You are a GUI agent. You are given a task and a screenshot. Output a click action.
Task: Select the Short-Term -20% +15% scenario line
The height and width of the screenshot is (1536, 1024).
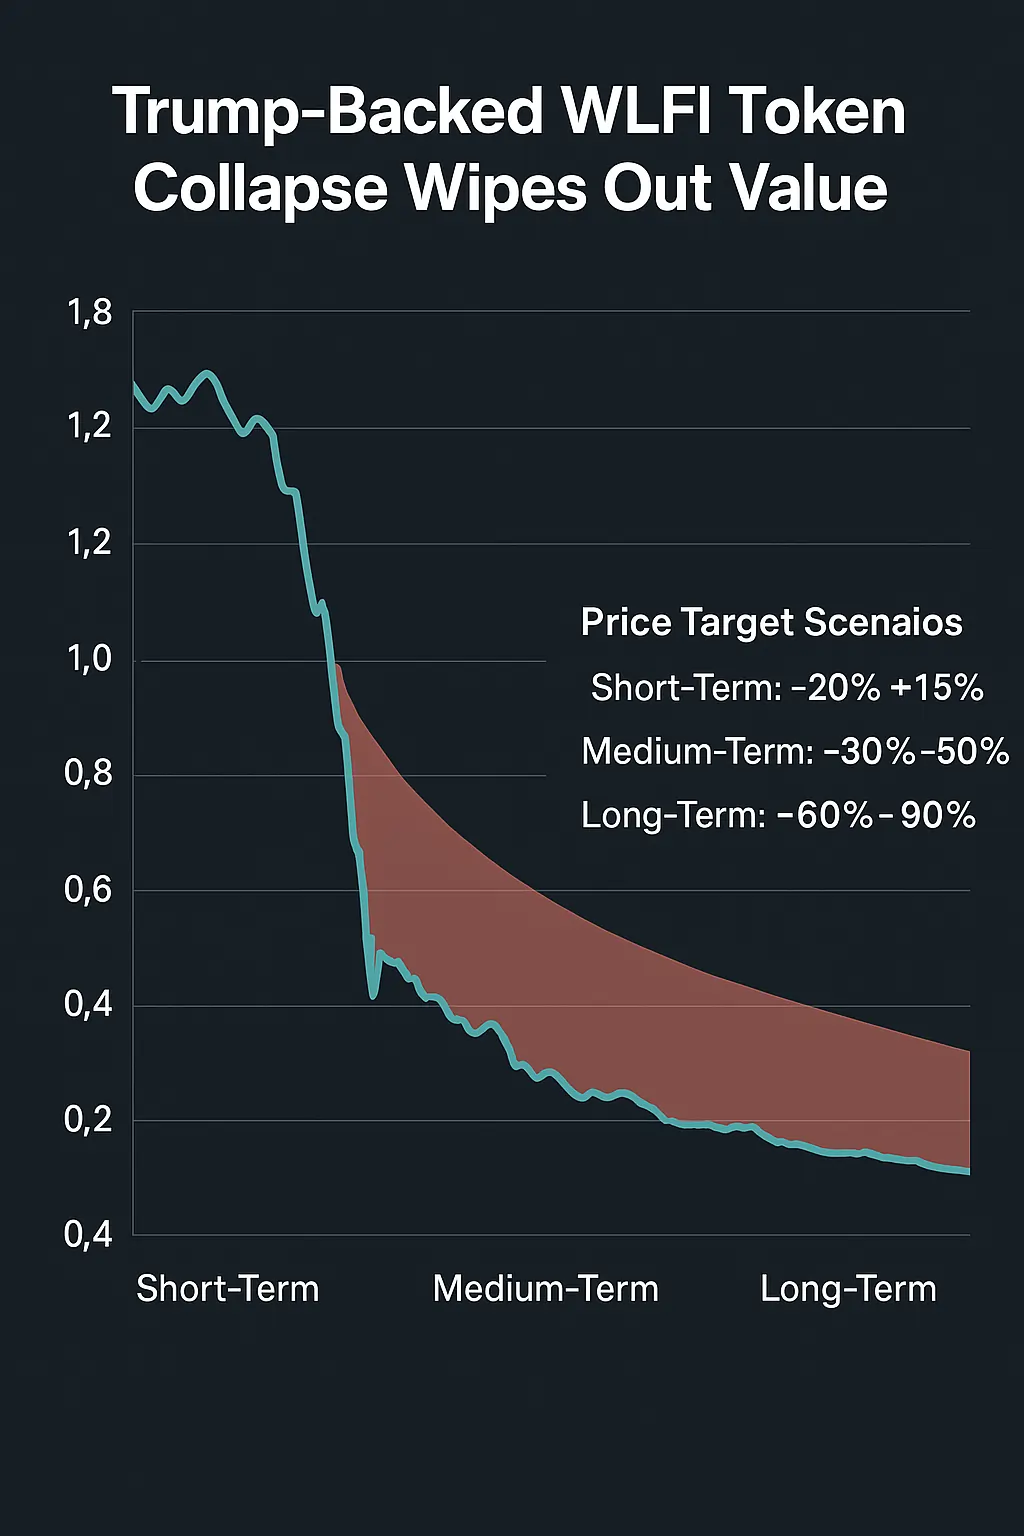coord(787,688)
